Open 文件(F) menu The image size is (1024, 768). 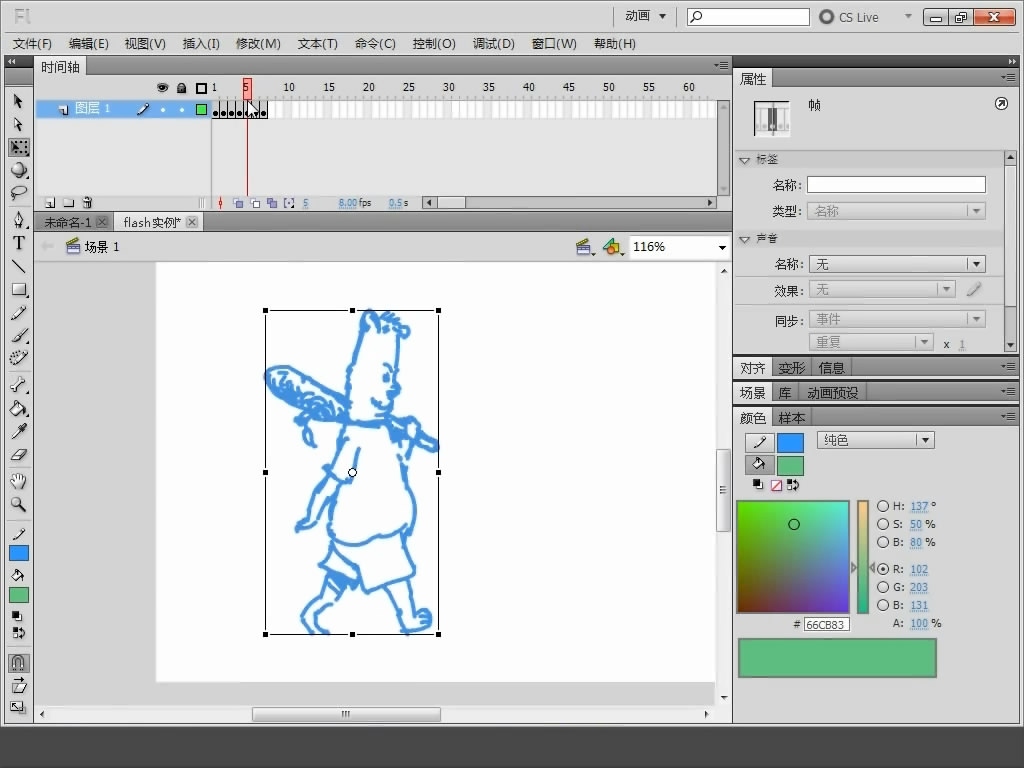click(x=32, y=44)
